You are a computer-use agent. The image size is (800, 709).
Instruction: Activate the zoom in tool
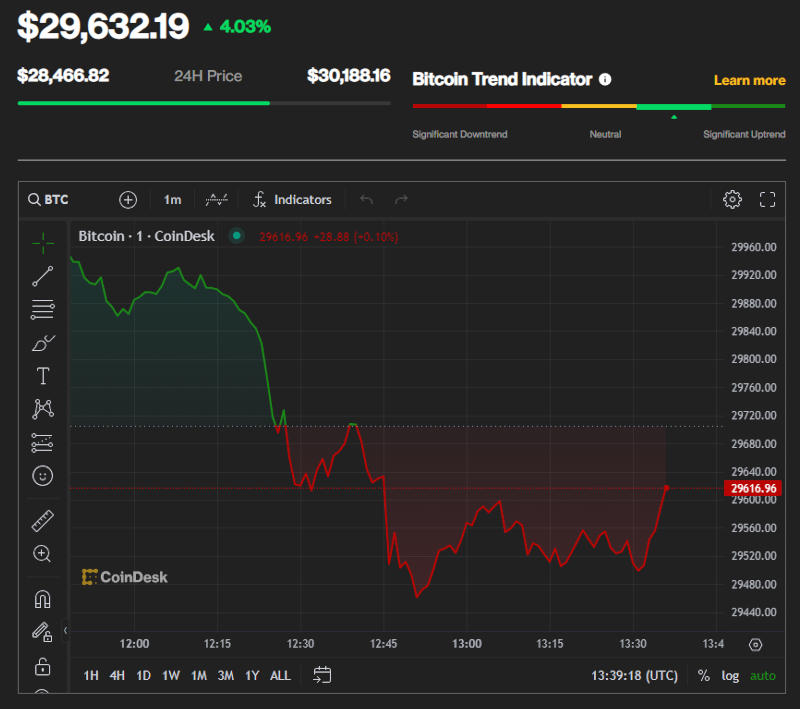click(42, 553)
